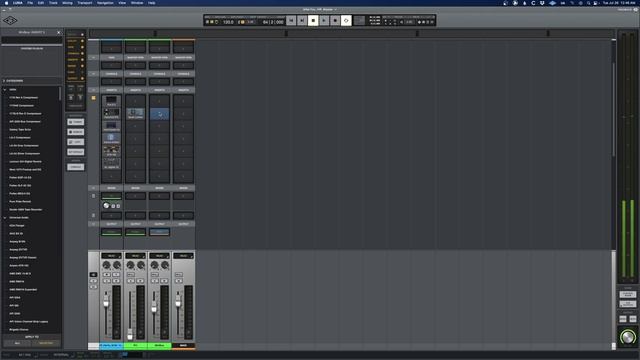640x360 pixels.
Task: Toggle the loop button in the transport
Action: point(346,20)
